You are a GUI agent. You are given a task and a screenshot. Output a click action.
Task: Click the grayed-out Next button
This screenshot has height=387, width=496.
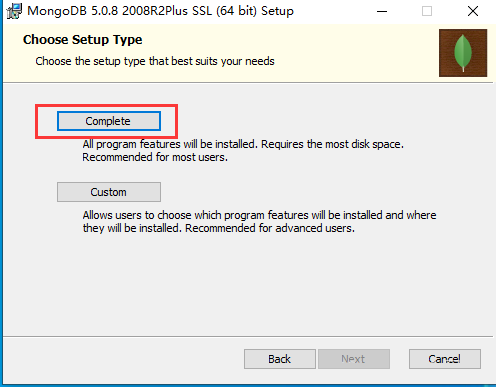point(354,359)
